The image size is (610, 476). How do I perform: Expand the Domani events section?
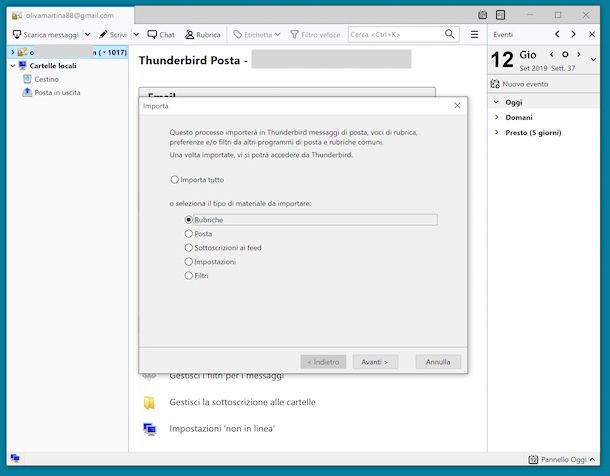pyautogui.click(x=496, y=117)
